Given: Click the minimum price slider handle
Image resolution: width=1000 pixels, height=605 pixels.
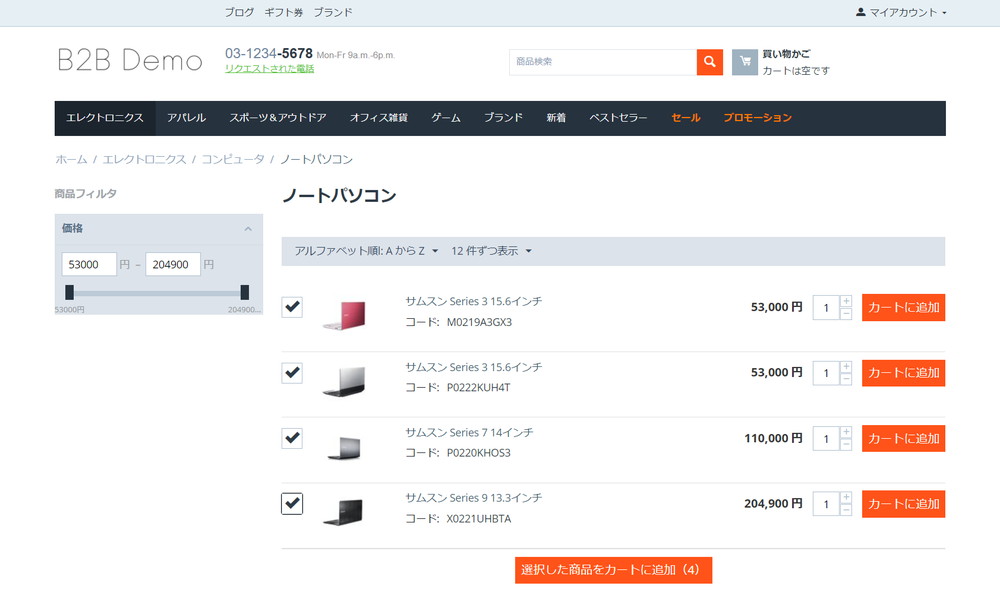Looking at the screenshot, I should (70, 293).
